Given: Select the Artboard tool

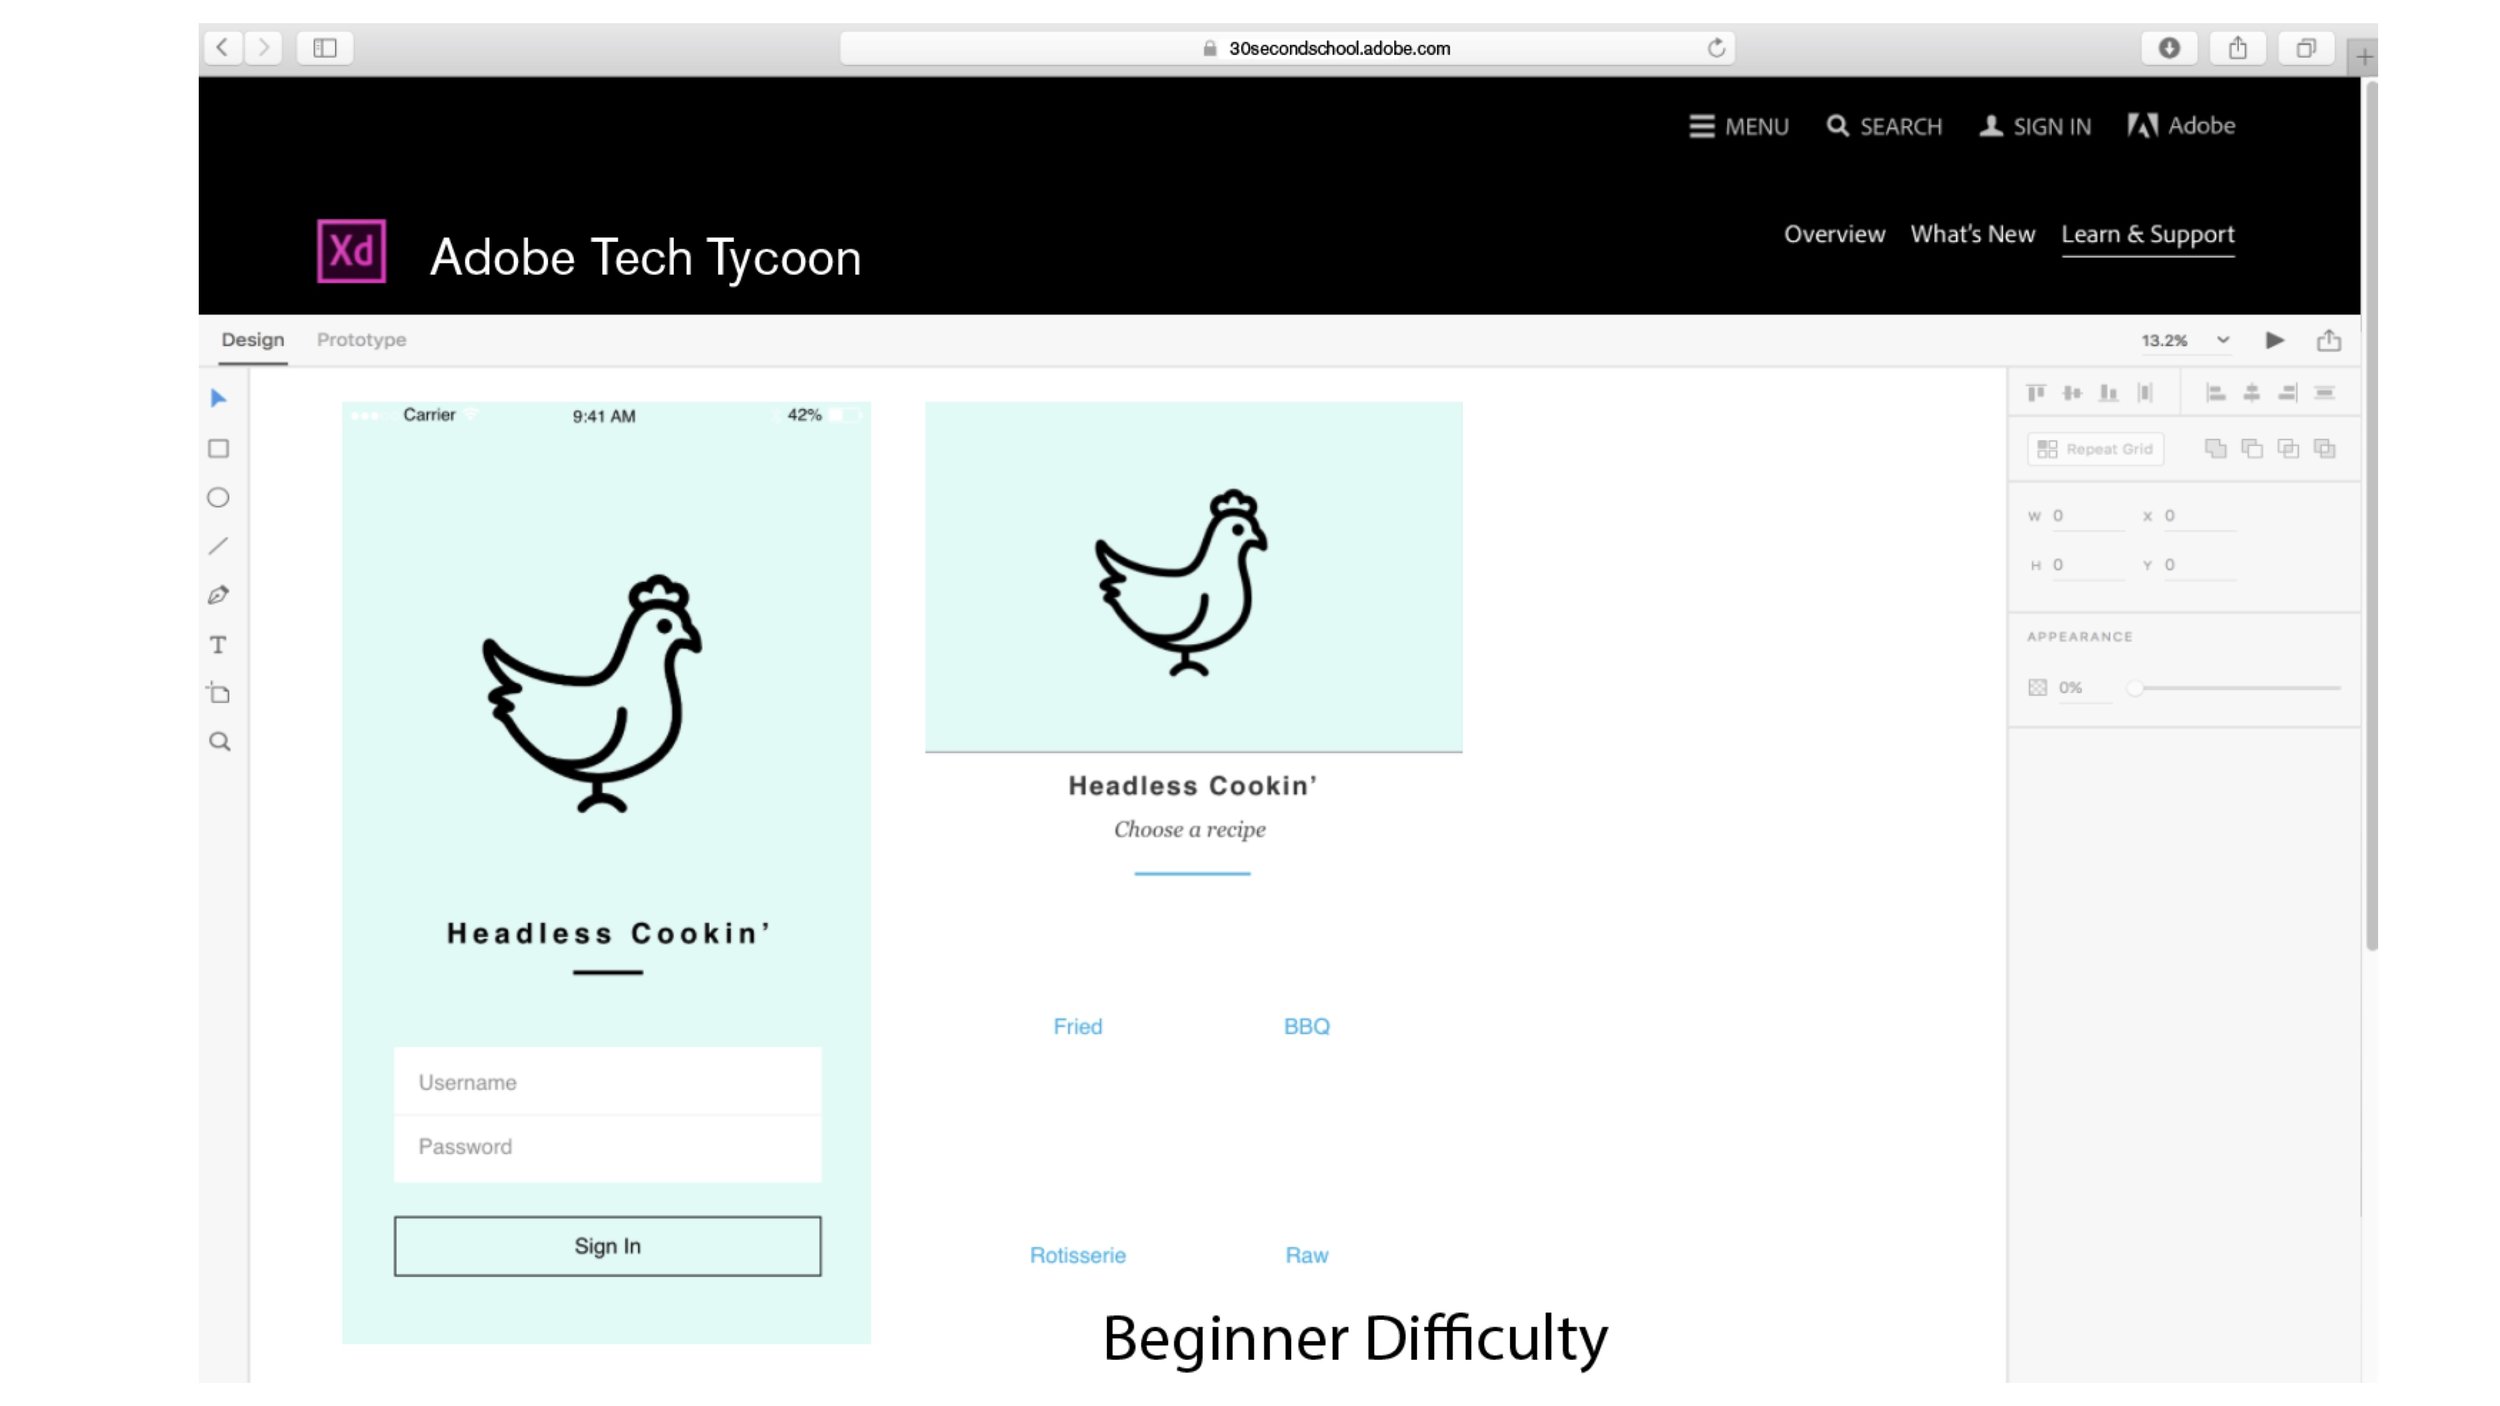Looking at the screenshot, I should pos(218,693).
